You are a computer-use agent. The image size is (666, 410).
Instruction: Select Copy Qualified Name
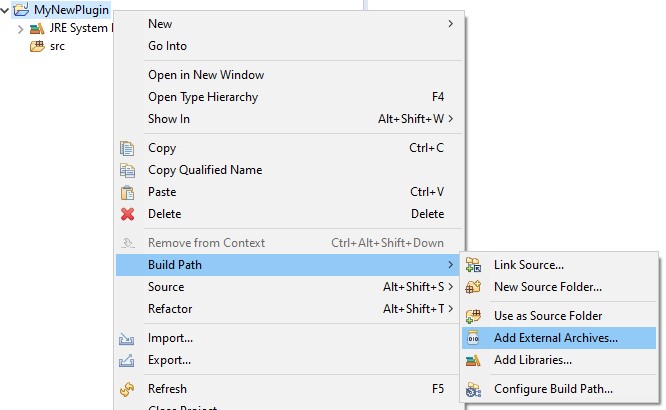(205, 170)
